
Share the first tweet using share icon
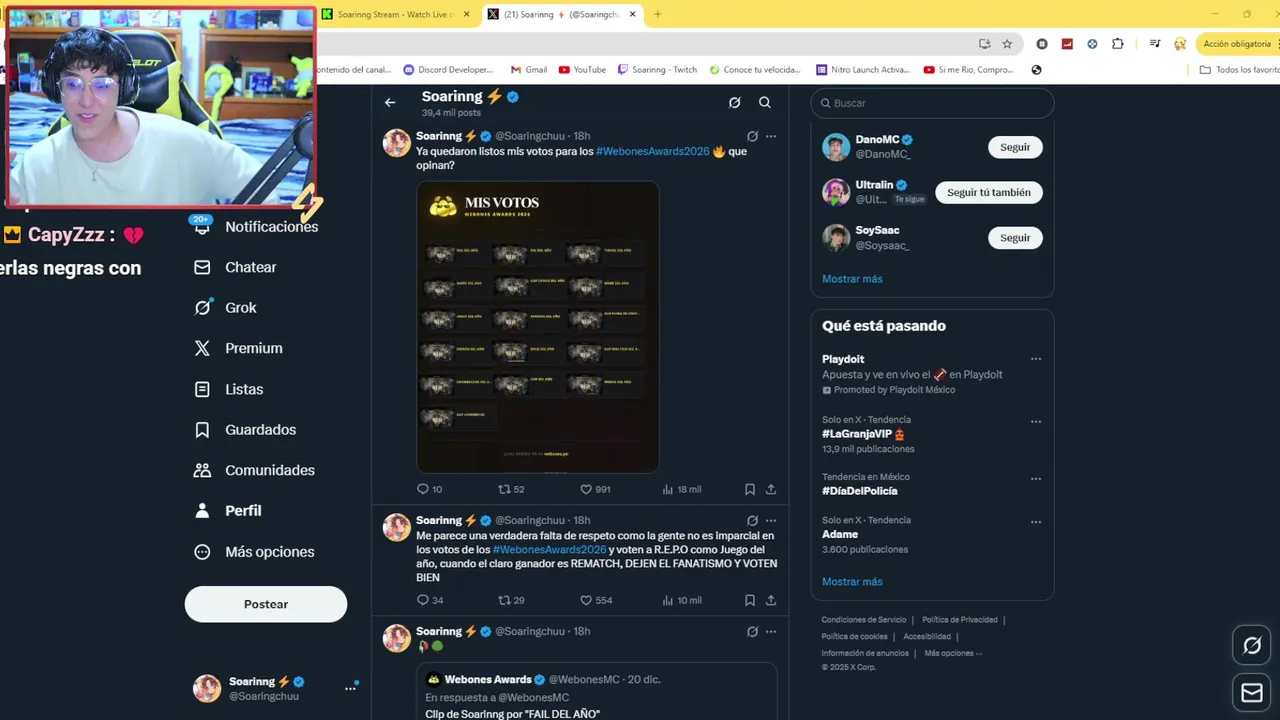(771, 489)
